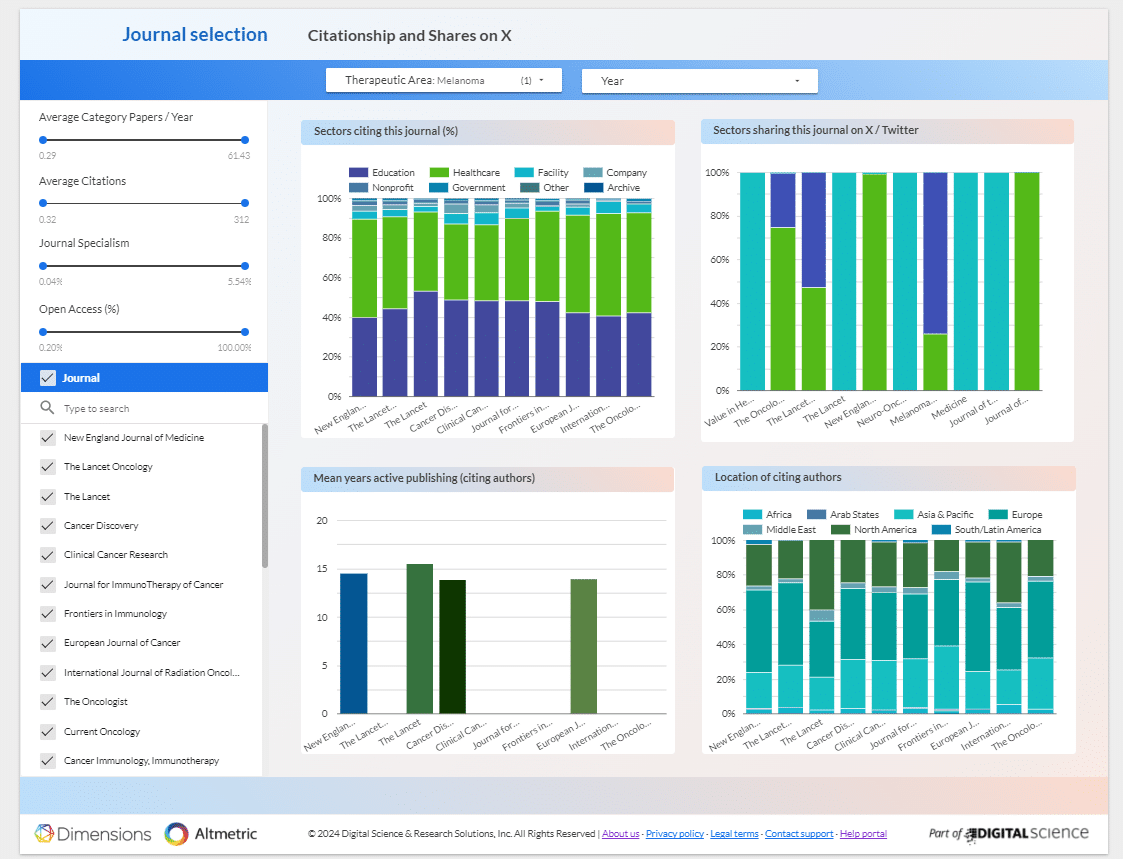Viewport: 1123px width, 859px height.
Task: Open the Privacy policy link
Action: (675, 834)
